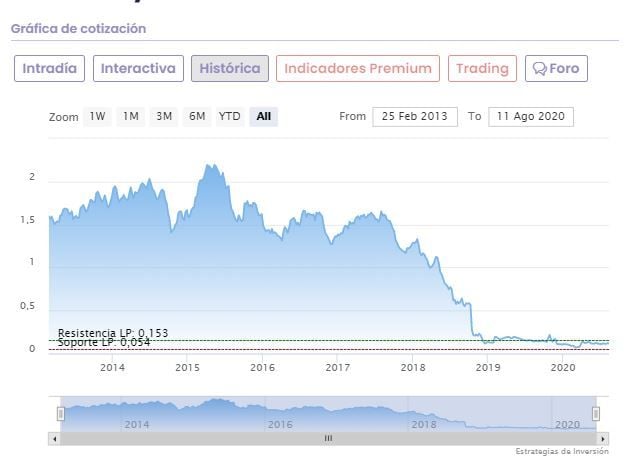Open the Estrategias de Inversión credit link
The image size is (633, 465).
(x=562, y=452)
